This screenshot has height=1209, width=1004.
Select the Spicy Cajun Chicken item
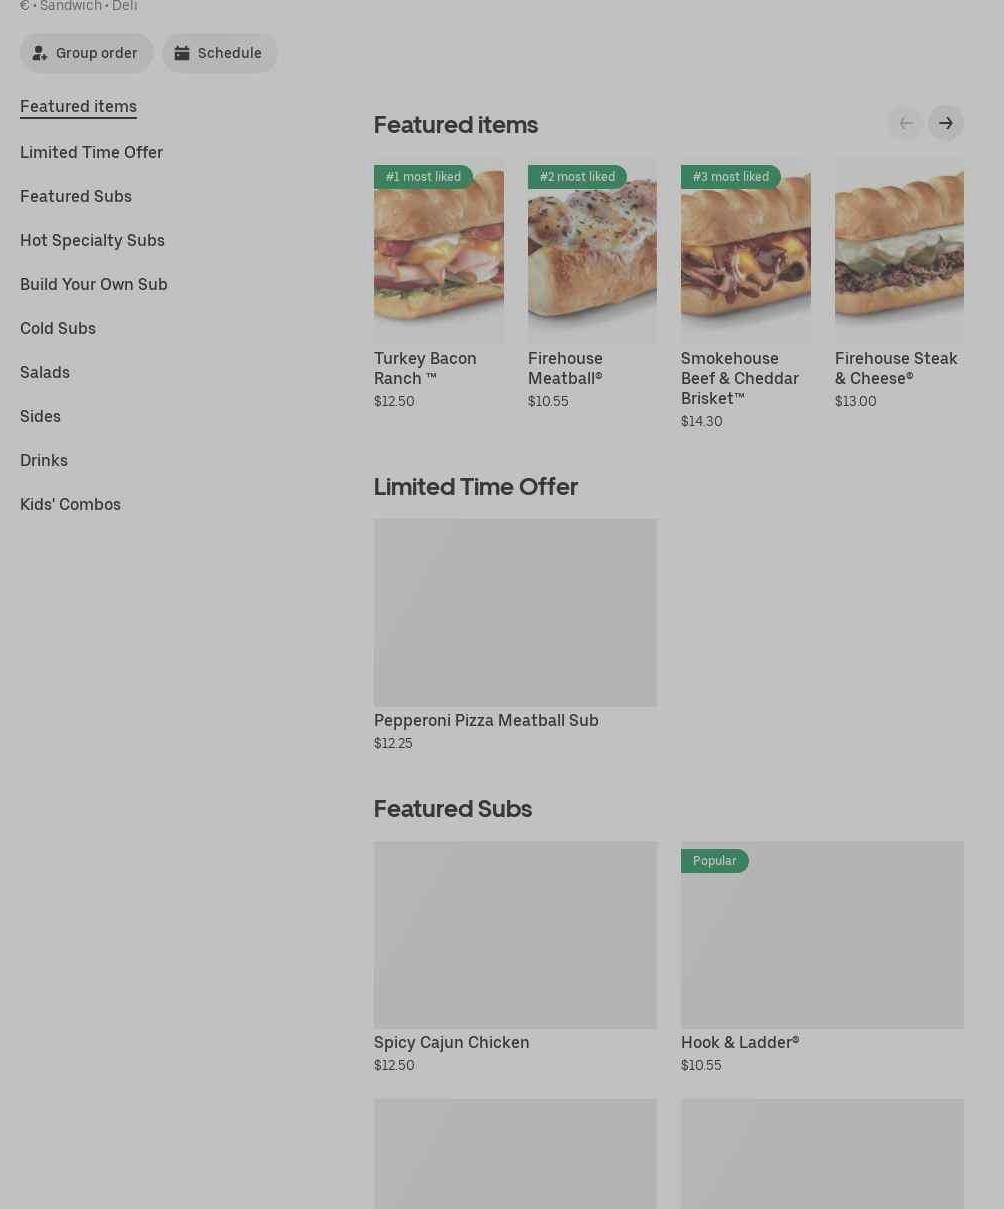pyautogui.click(x=515, y=935)
